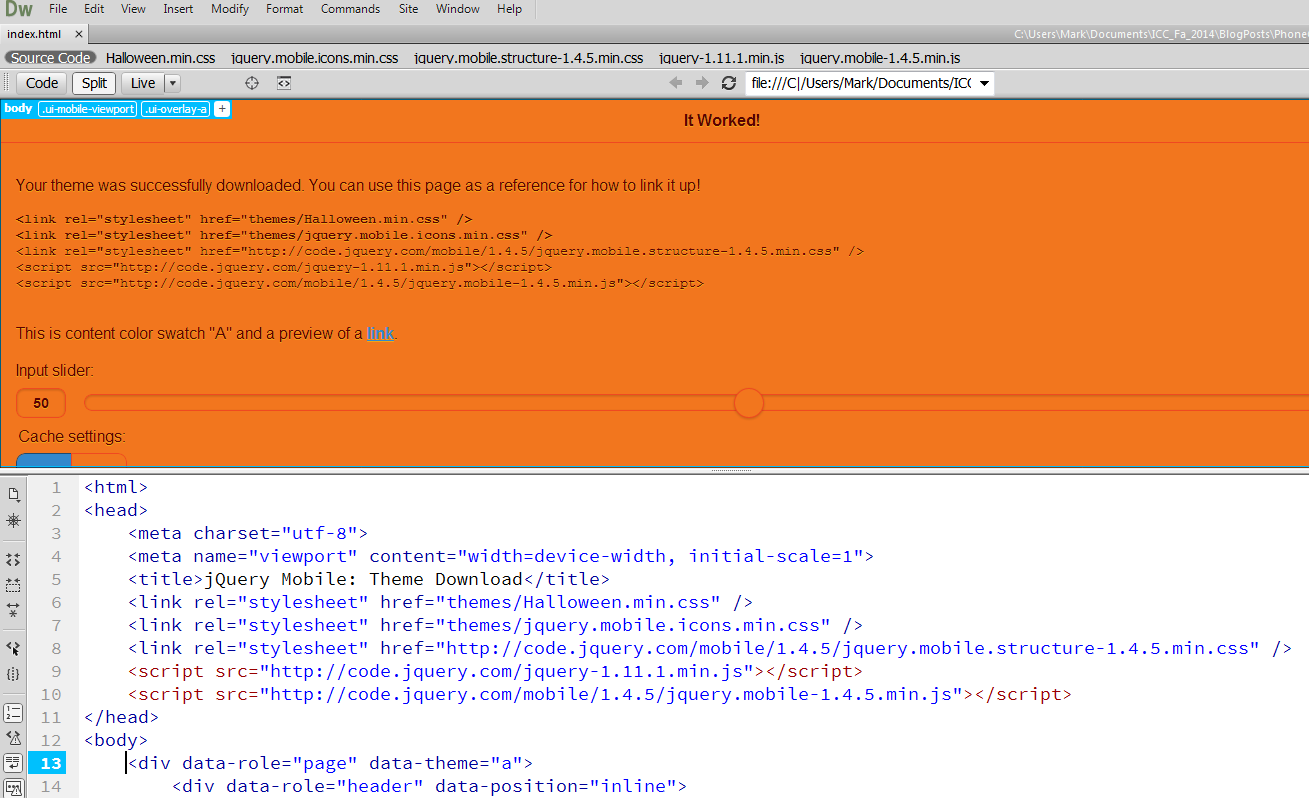Click the <title> line in code
Screen dimensions: 1309x798
pos(368,579)
